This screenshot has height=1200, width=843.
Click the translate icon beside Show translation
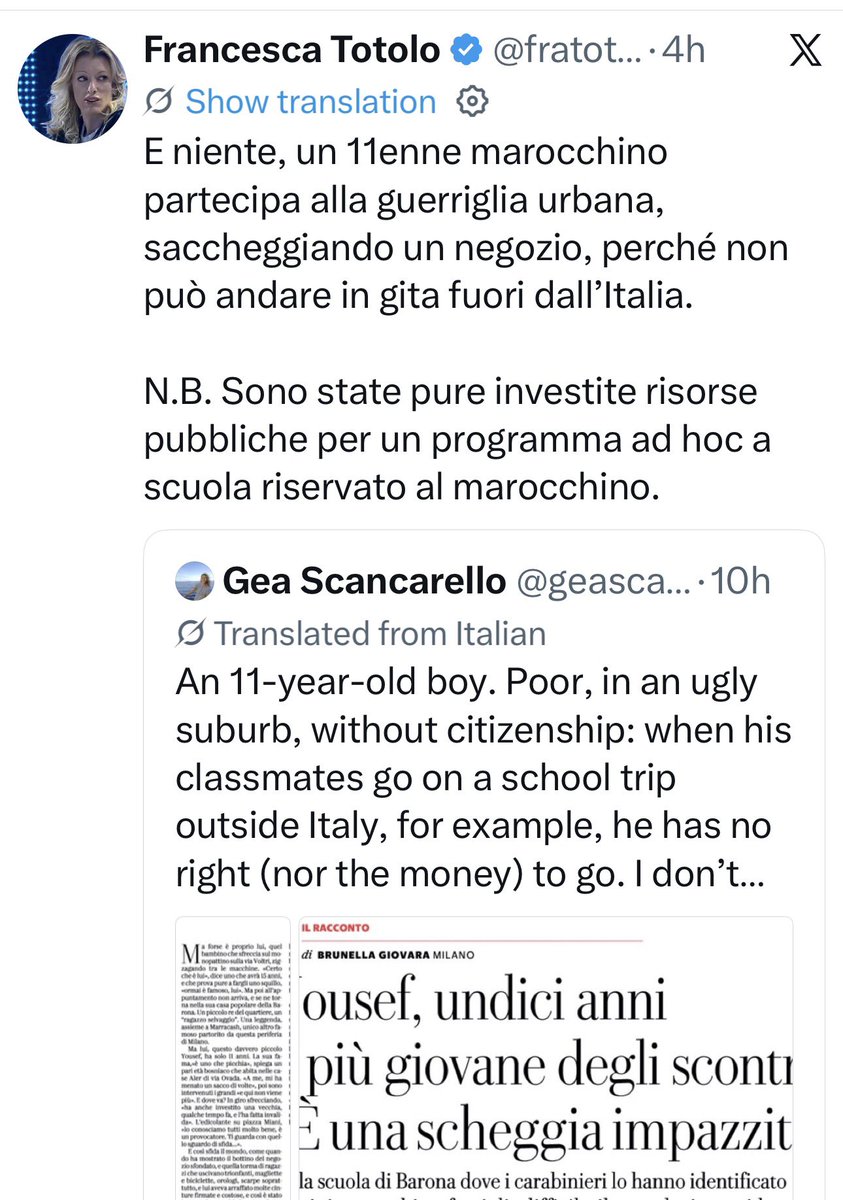tap(160, 101)
